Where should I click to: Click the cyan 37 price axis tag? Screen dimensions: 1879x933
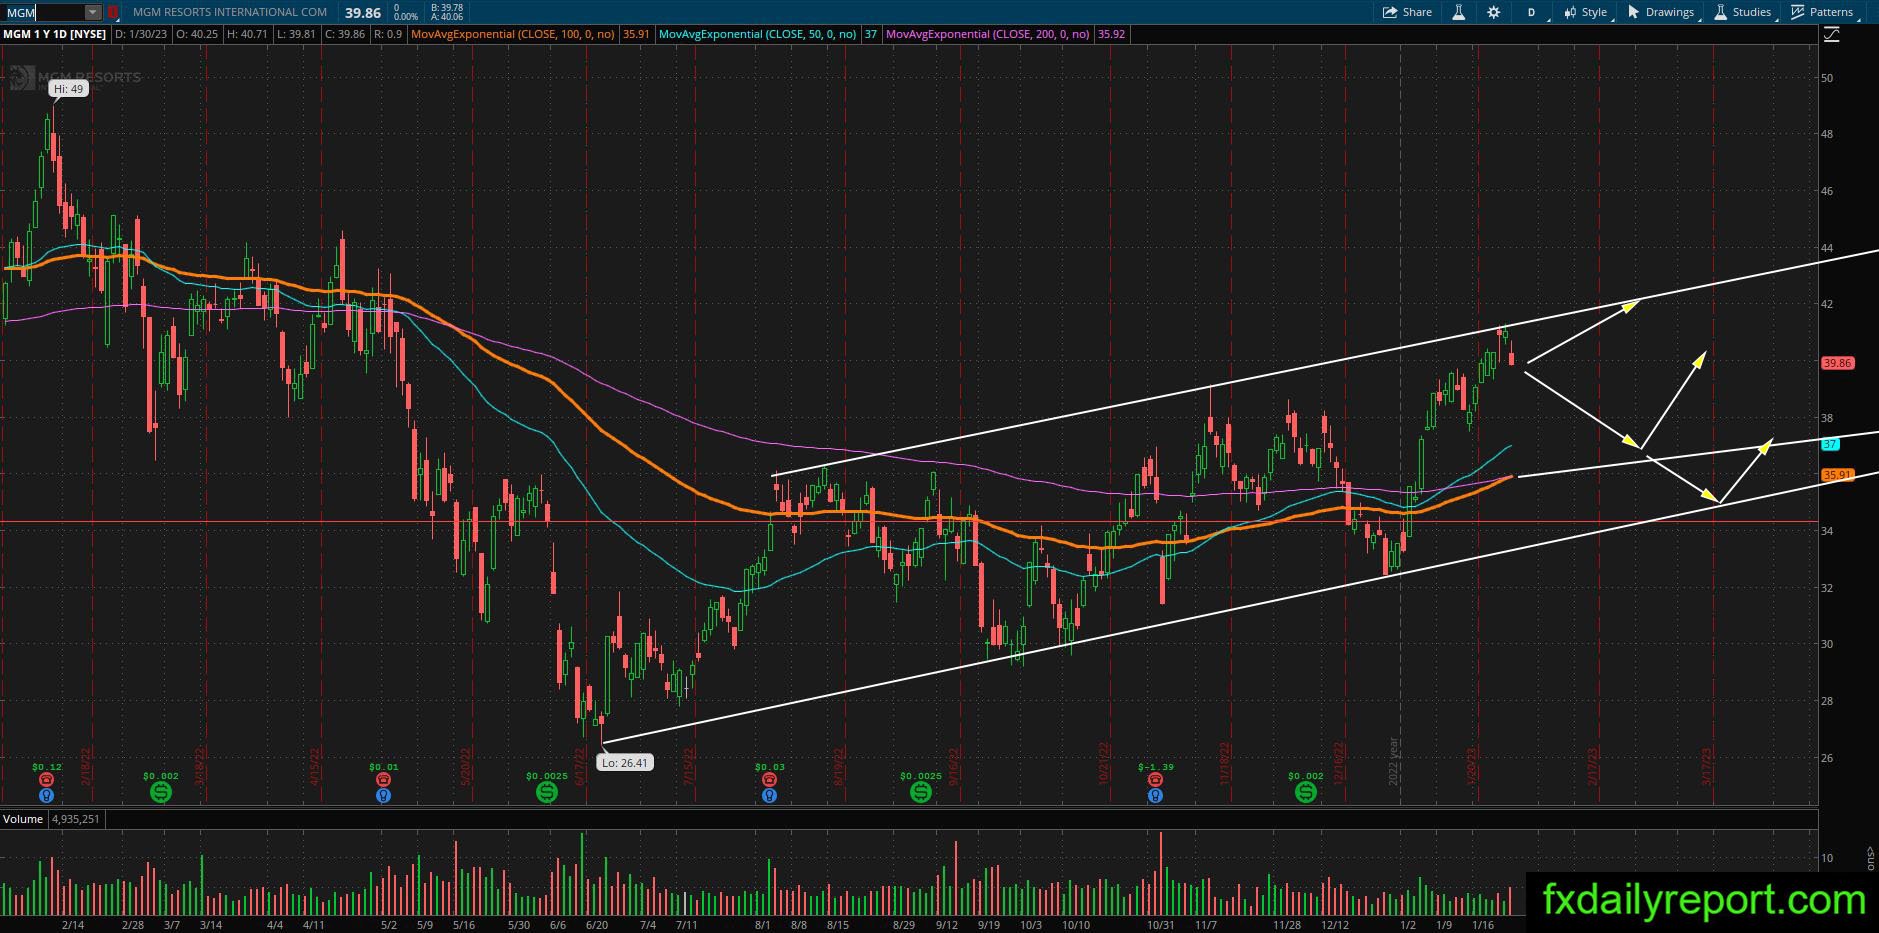(1830, 444)
